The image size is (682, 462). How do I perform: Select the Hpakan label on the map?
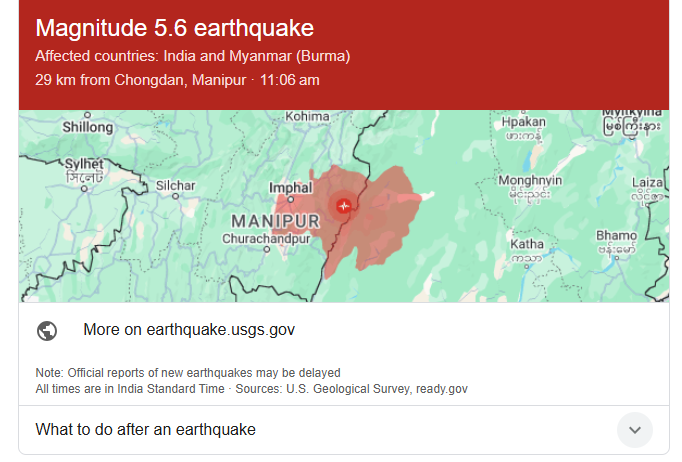[x=523, y=122]
